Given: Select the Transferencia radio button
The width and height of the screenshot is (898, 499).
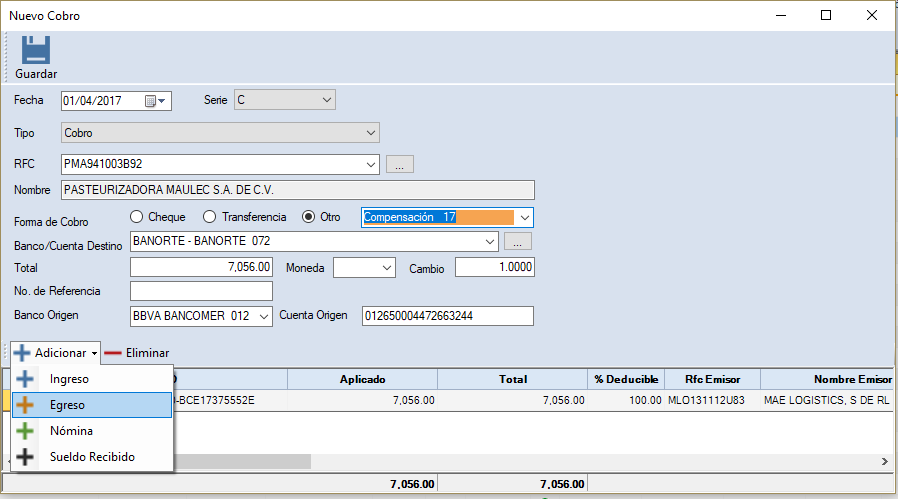Looking at the screenshot, I should [x=209, y=217].
